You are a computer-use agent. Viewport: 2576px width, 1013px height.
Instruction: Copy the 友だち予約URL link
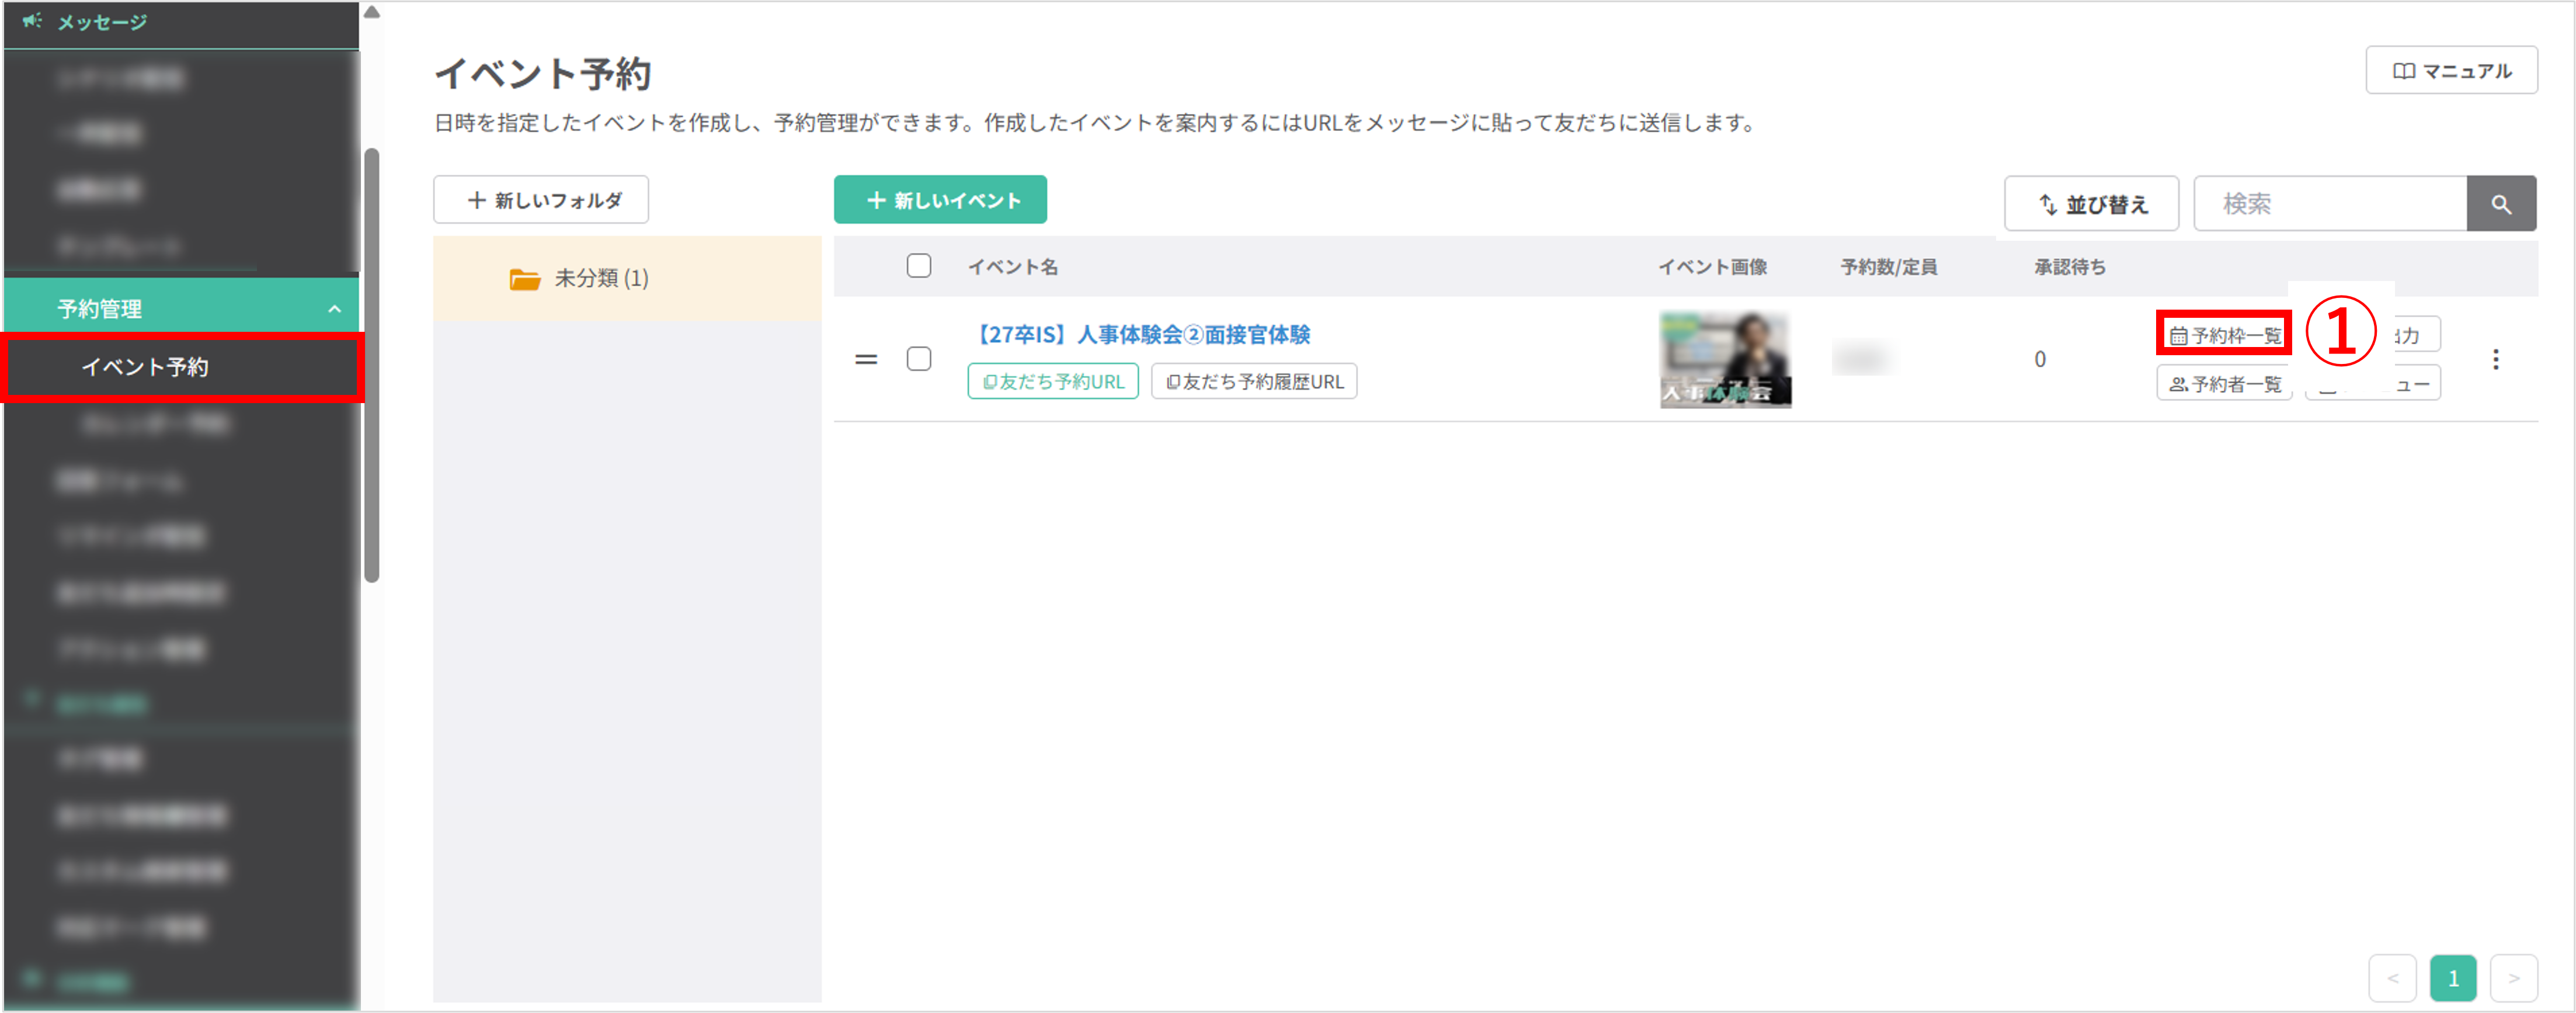coord(1052,381)
